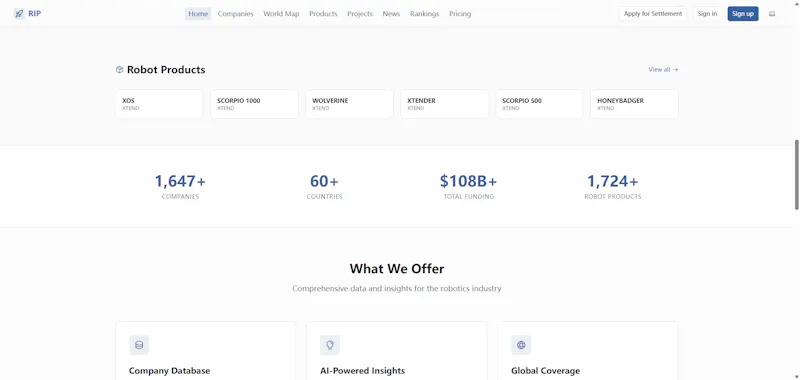Open the SCORPIO 500 product card
The image size is (800, 380).
tap(539, 104)
